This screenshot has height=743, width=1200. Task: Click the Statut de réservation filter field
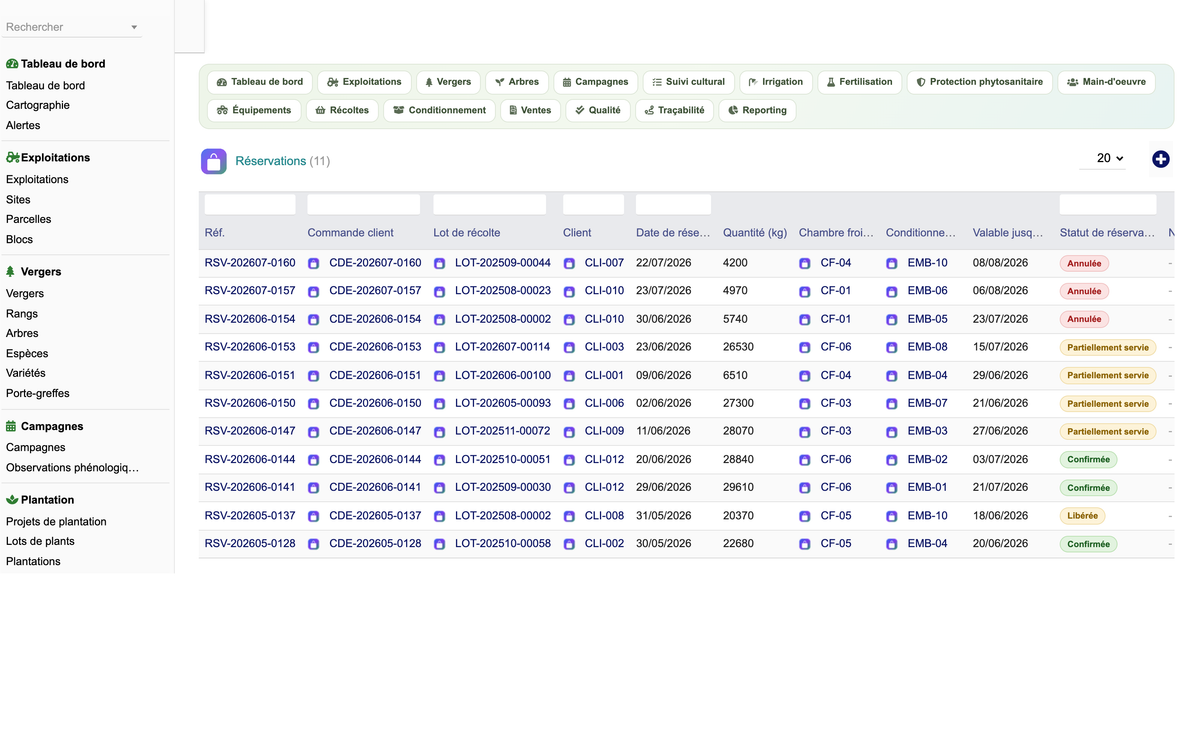tap(1108, 204)
